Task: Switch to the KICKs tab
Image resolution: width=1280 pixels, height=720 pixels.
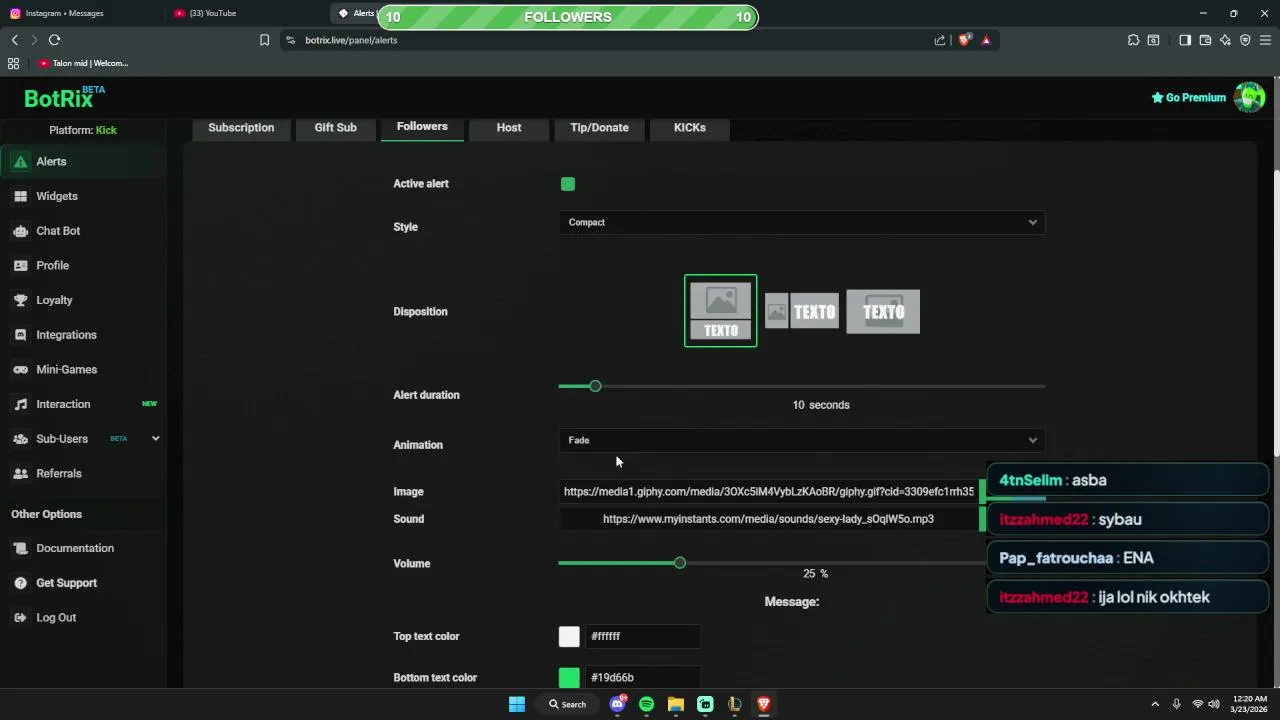Action: pos(690,128)
